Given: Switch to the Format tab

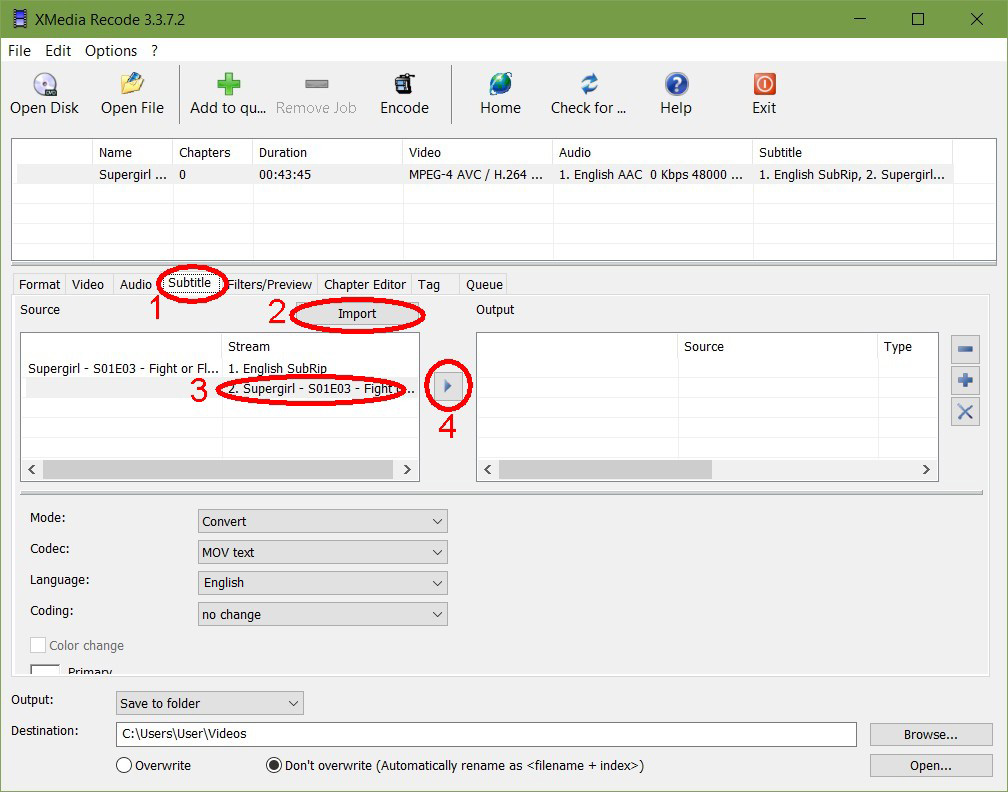Looking at the screenshot, I should (x=39, y=284).
